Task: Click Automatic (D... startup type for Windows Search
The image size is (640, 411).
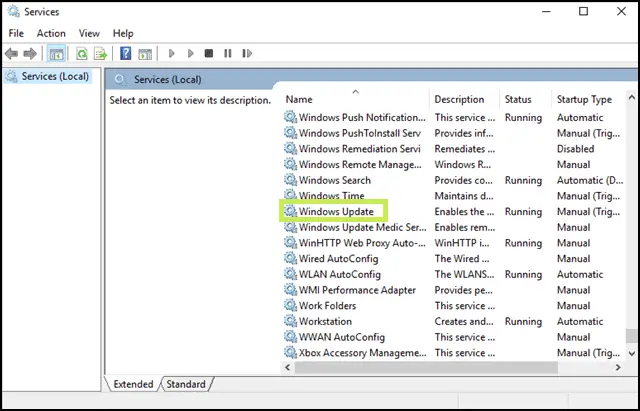Action: tap(590, 180)
